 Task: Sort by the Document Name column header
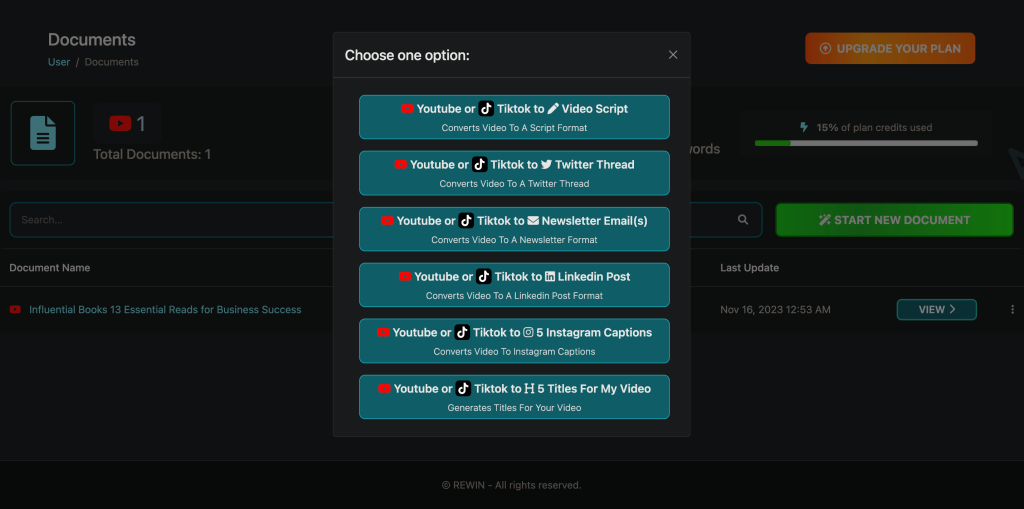pos(50,268)
